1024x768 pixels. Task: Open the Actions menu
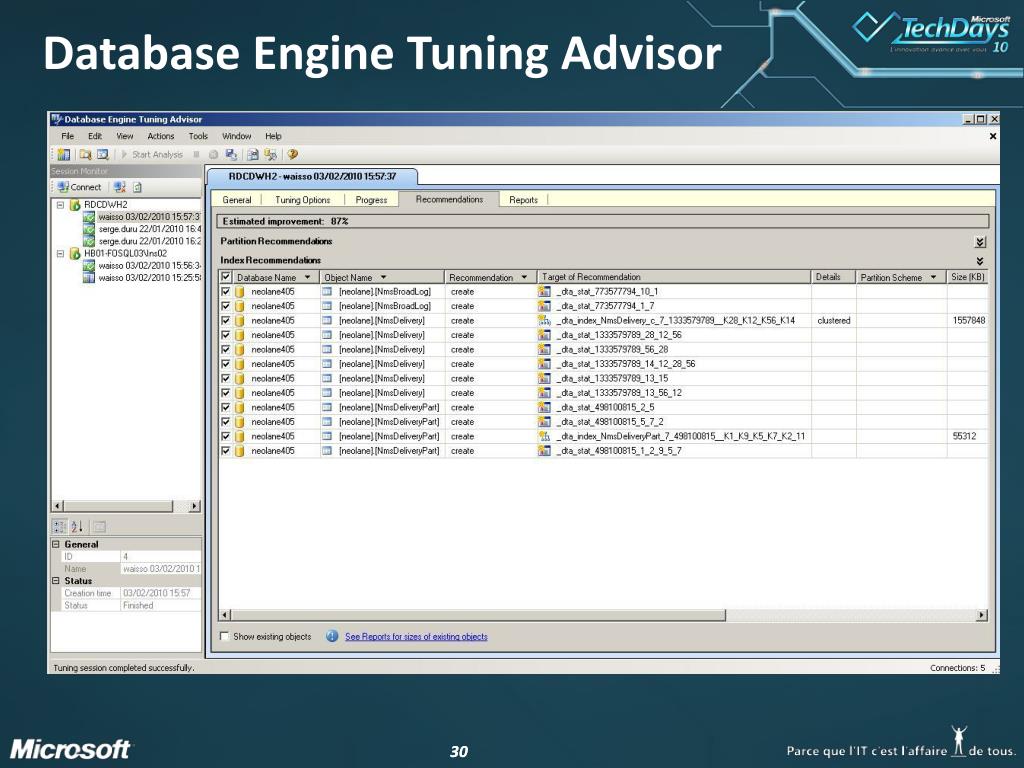[x=161, y=136]
